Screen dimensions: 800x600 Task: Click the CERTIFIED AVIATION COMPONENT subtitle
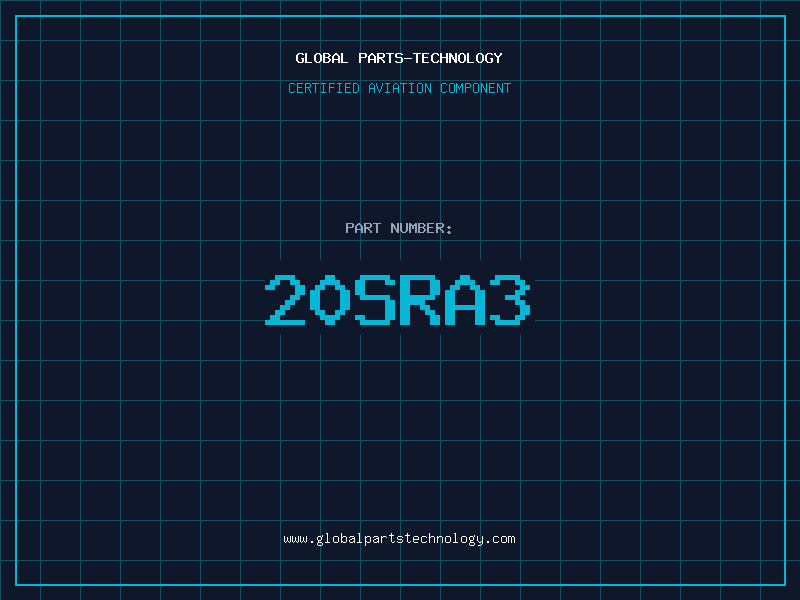[x=399, y=88]
